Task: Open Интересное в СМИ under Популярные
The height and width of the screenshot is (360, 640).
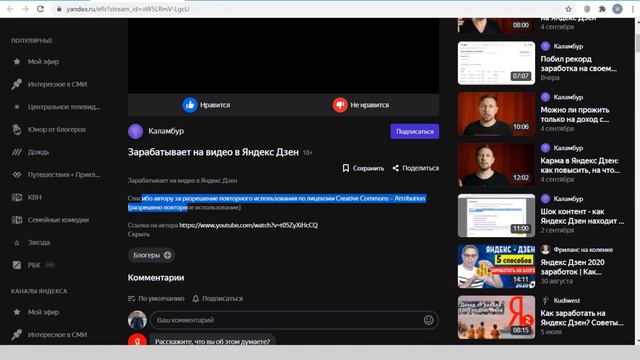Action: (x=58, y=84)
